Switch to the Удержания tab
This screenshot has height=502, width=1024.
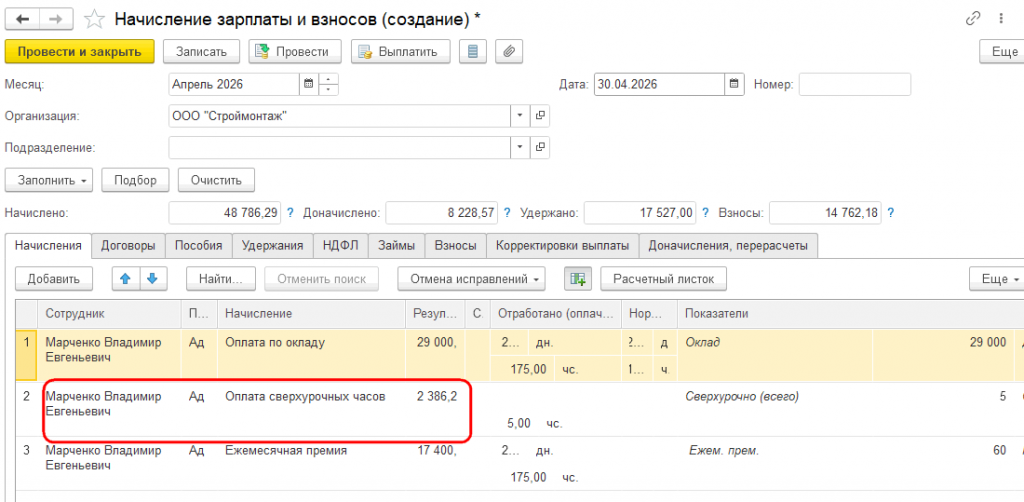pyautogui.click(x=272, y=245)
